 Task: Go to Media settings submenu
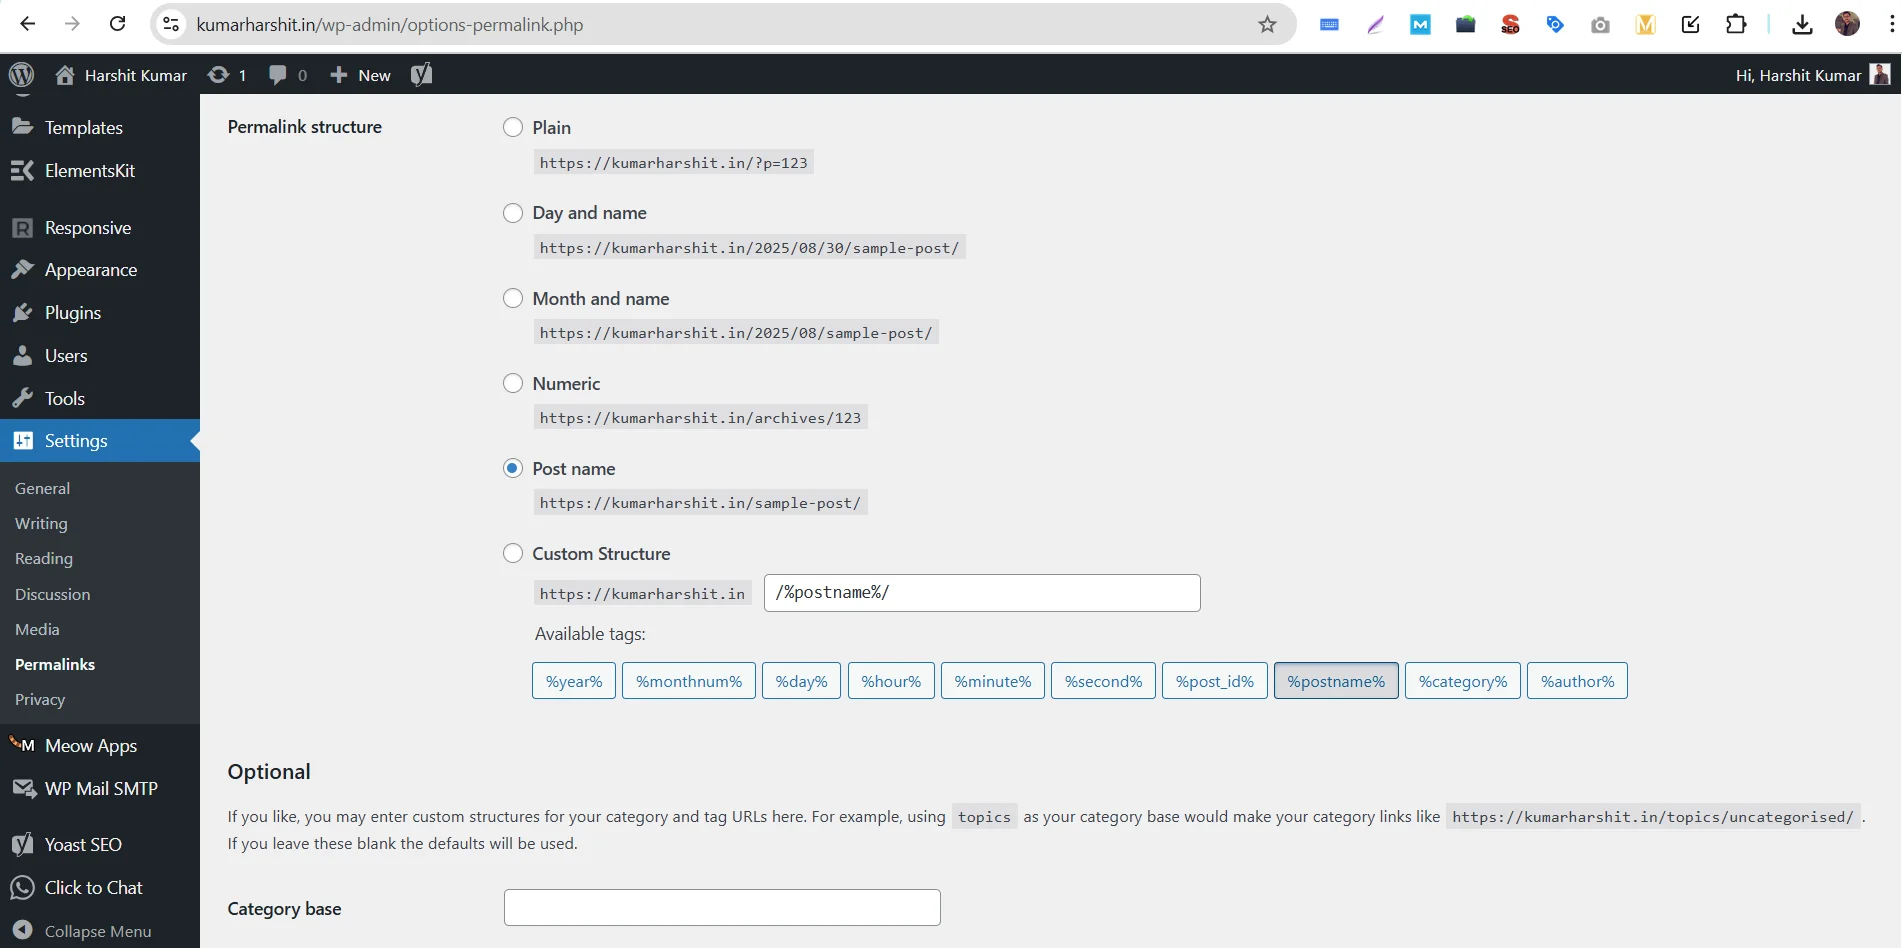coord(38,630)
